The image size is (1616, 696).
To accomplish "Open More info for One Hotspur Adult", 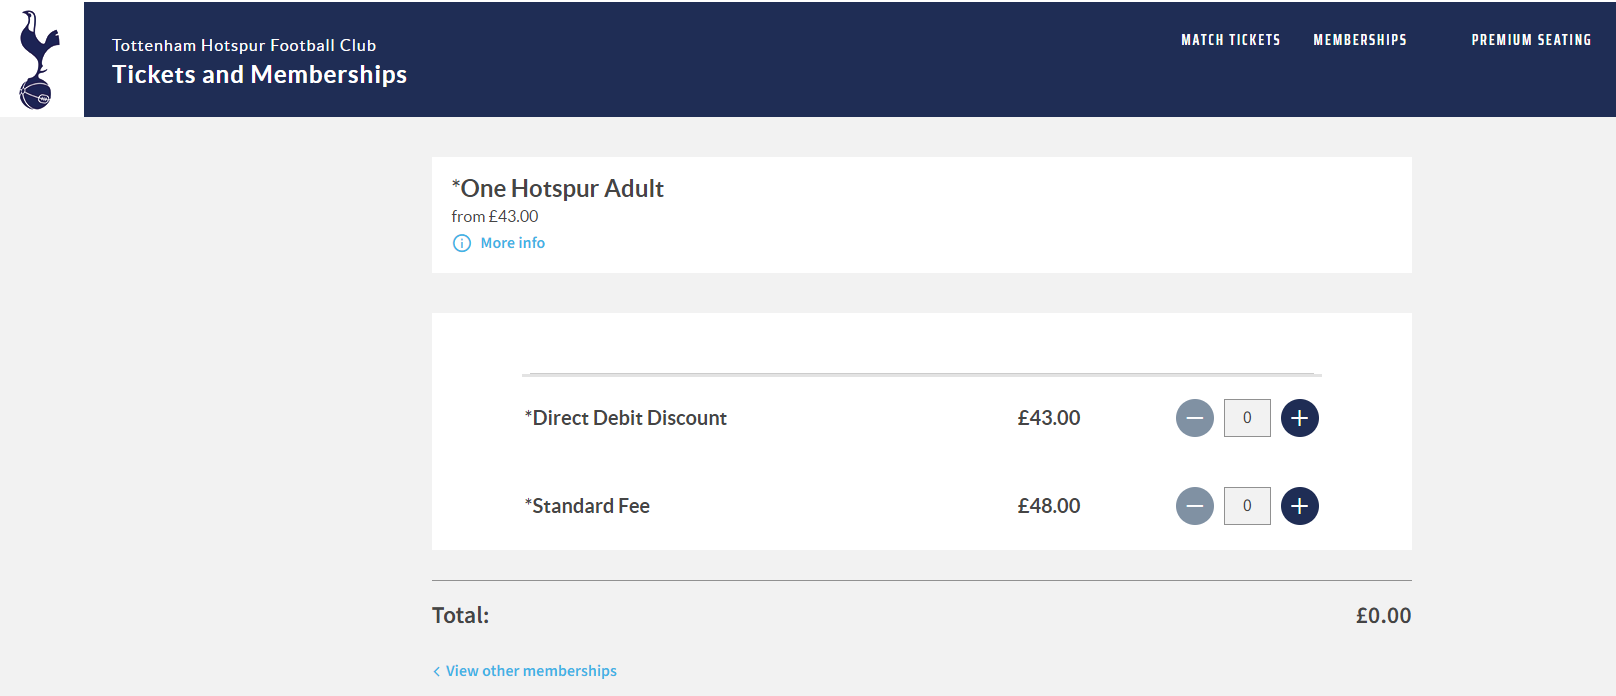I will (512, 243).
